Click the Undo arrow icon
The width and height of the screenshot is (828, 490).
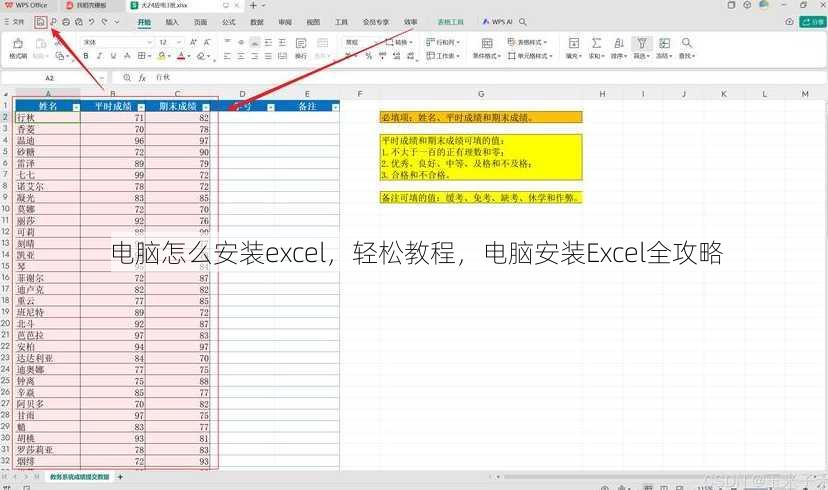pos(91,22)
